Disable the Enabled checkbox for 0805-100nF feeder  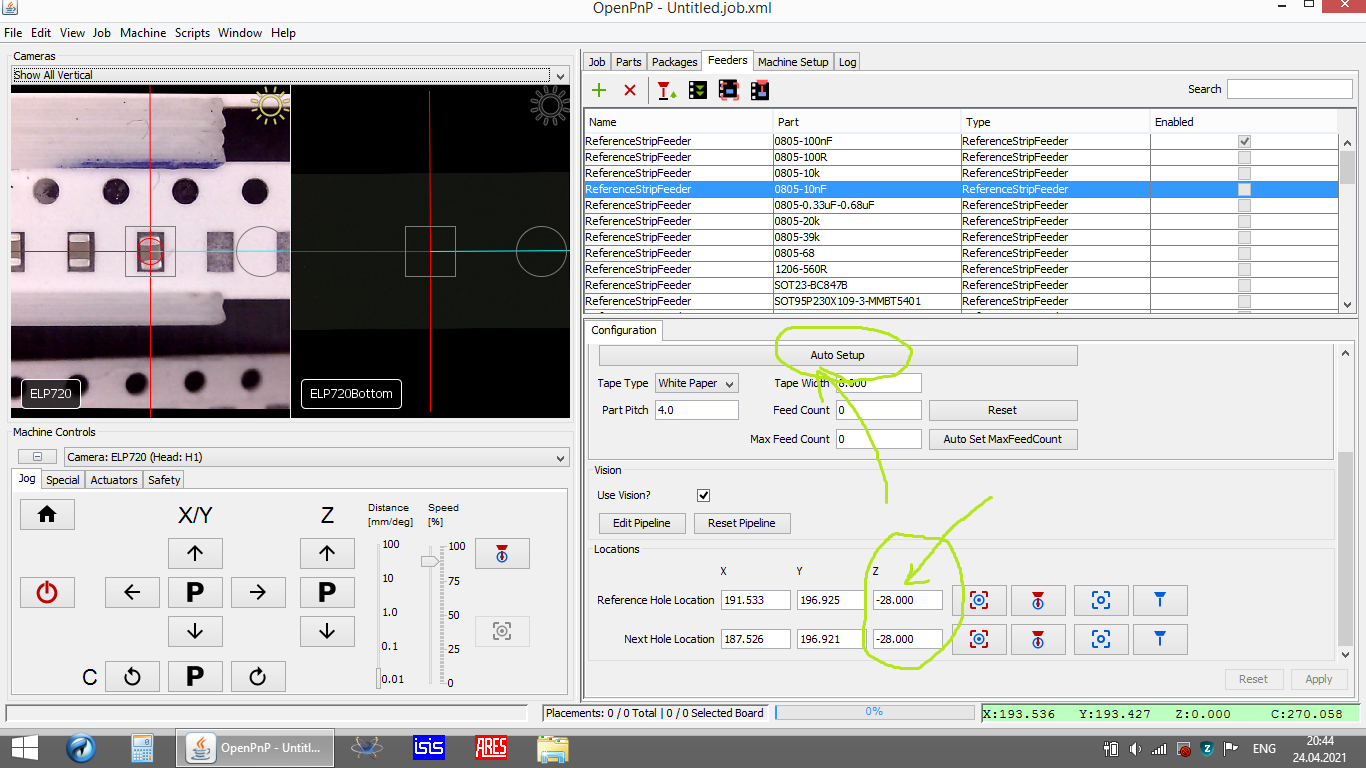(x=1244, y=141)
